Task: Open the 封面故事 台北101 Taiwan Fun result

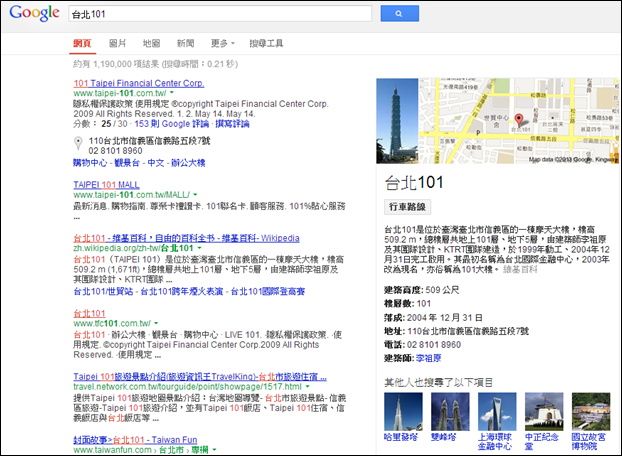Action: tap(135, 440)
